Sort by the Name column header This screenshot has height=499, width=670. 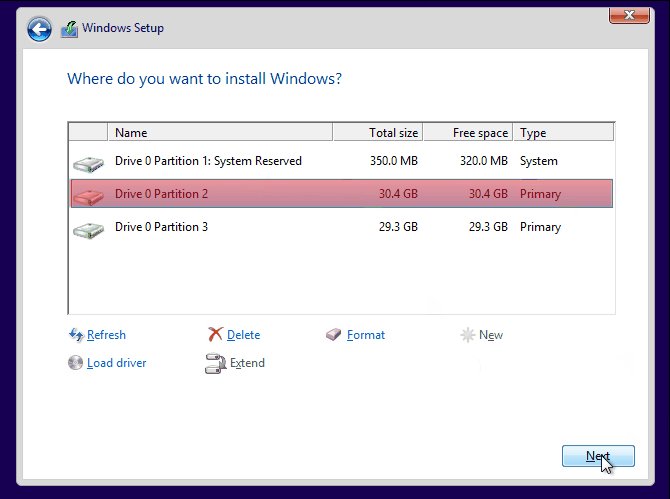pyautogui.click(x=220, y=132)
